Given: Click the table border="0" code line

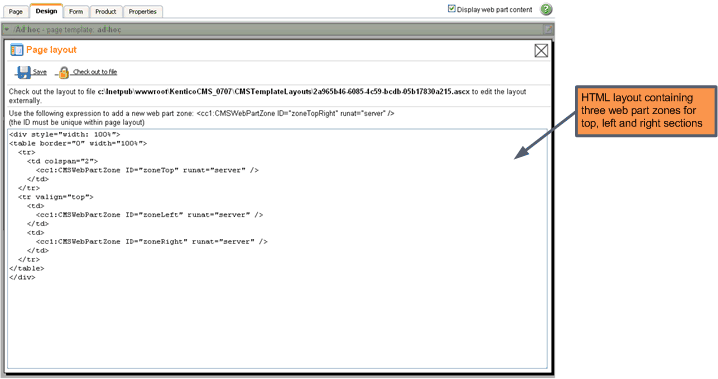Looking at the screenshot, I should click(x=78, y=144).
